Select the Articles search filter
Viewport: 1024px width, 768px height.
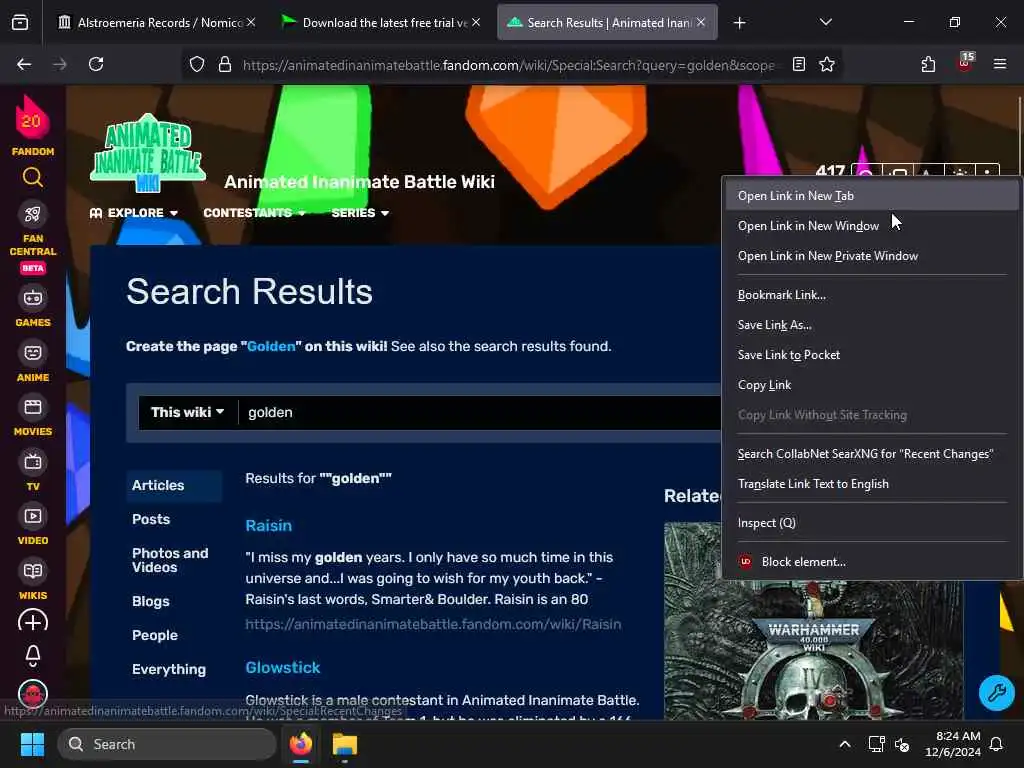(174, 485)
